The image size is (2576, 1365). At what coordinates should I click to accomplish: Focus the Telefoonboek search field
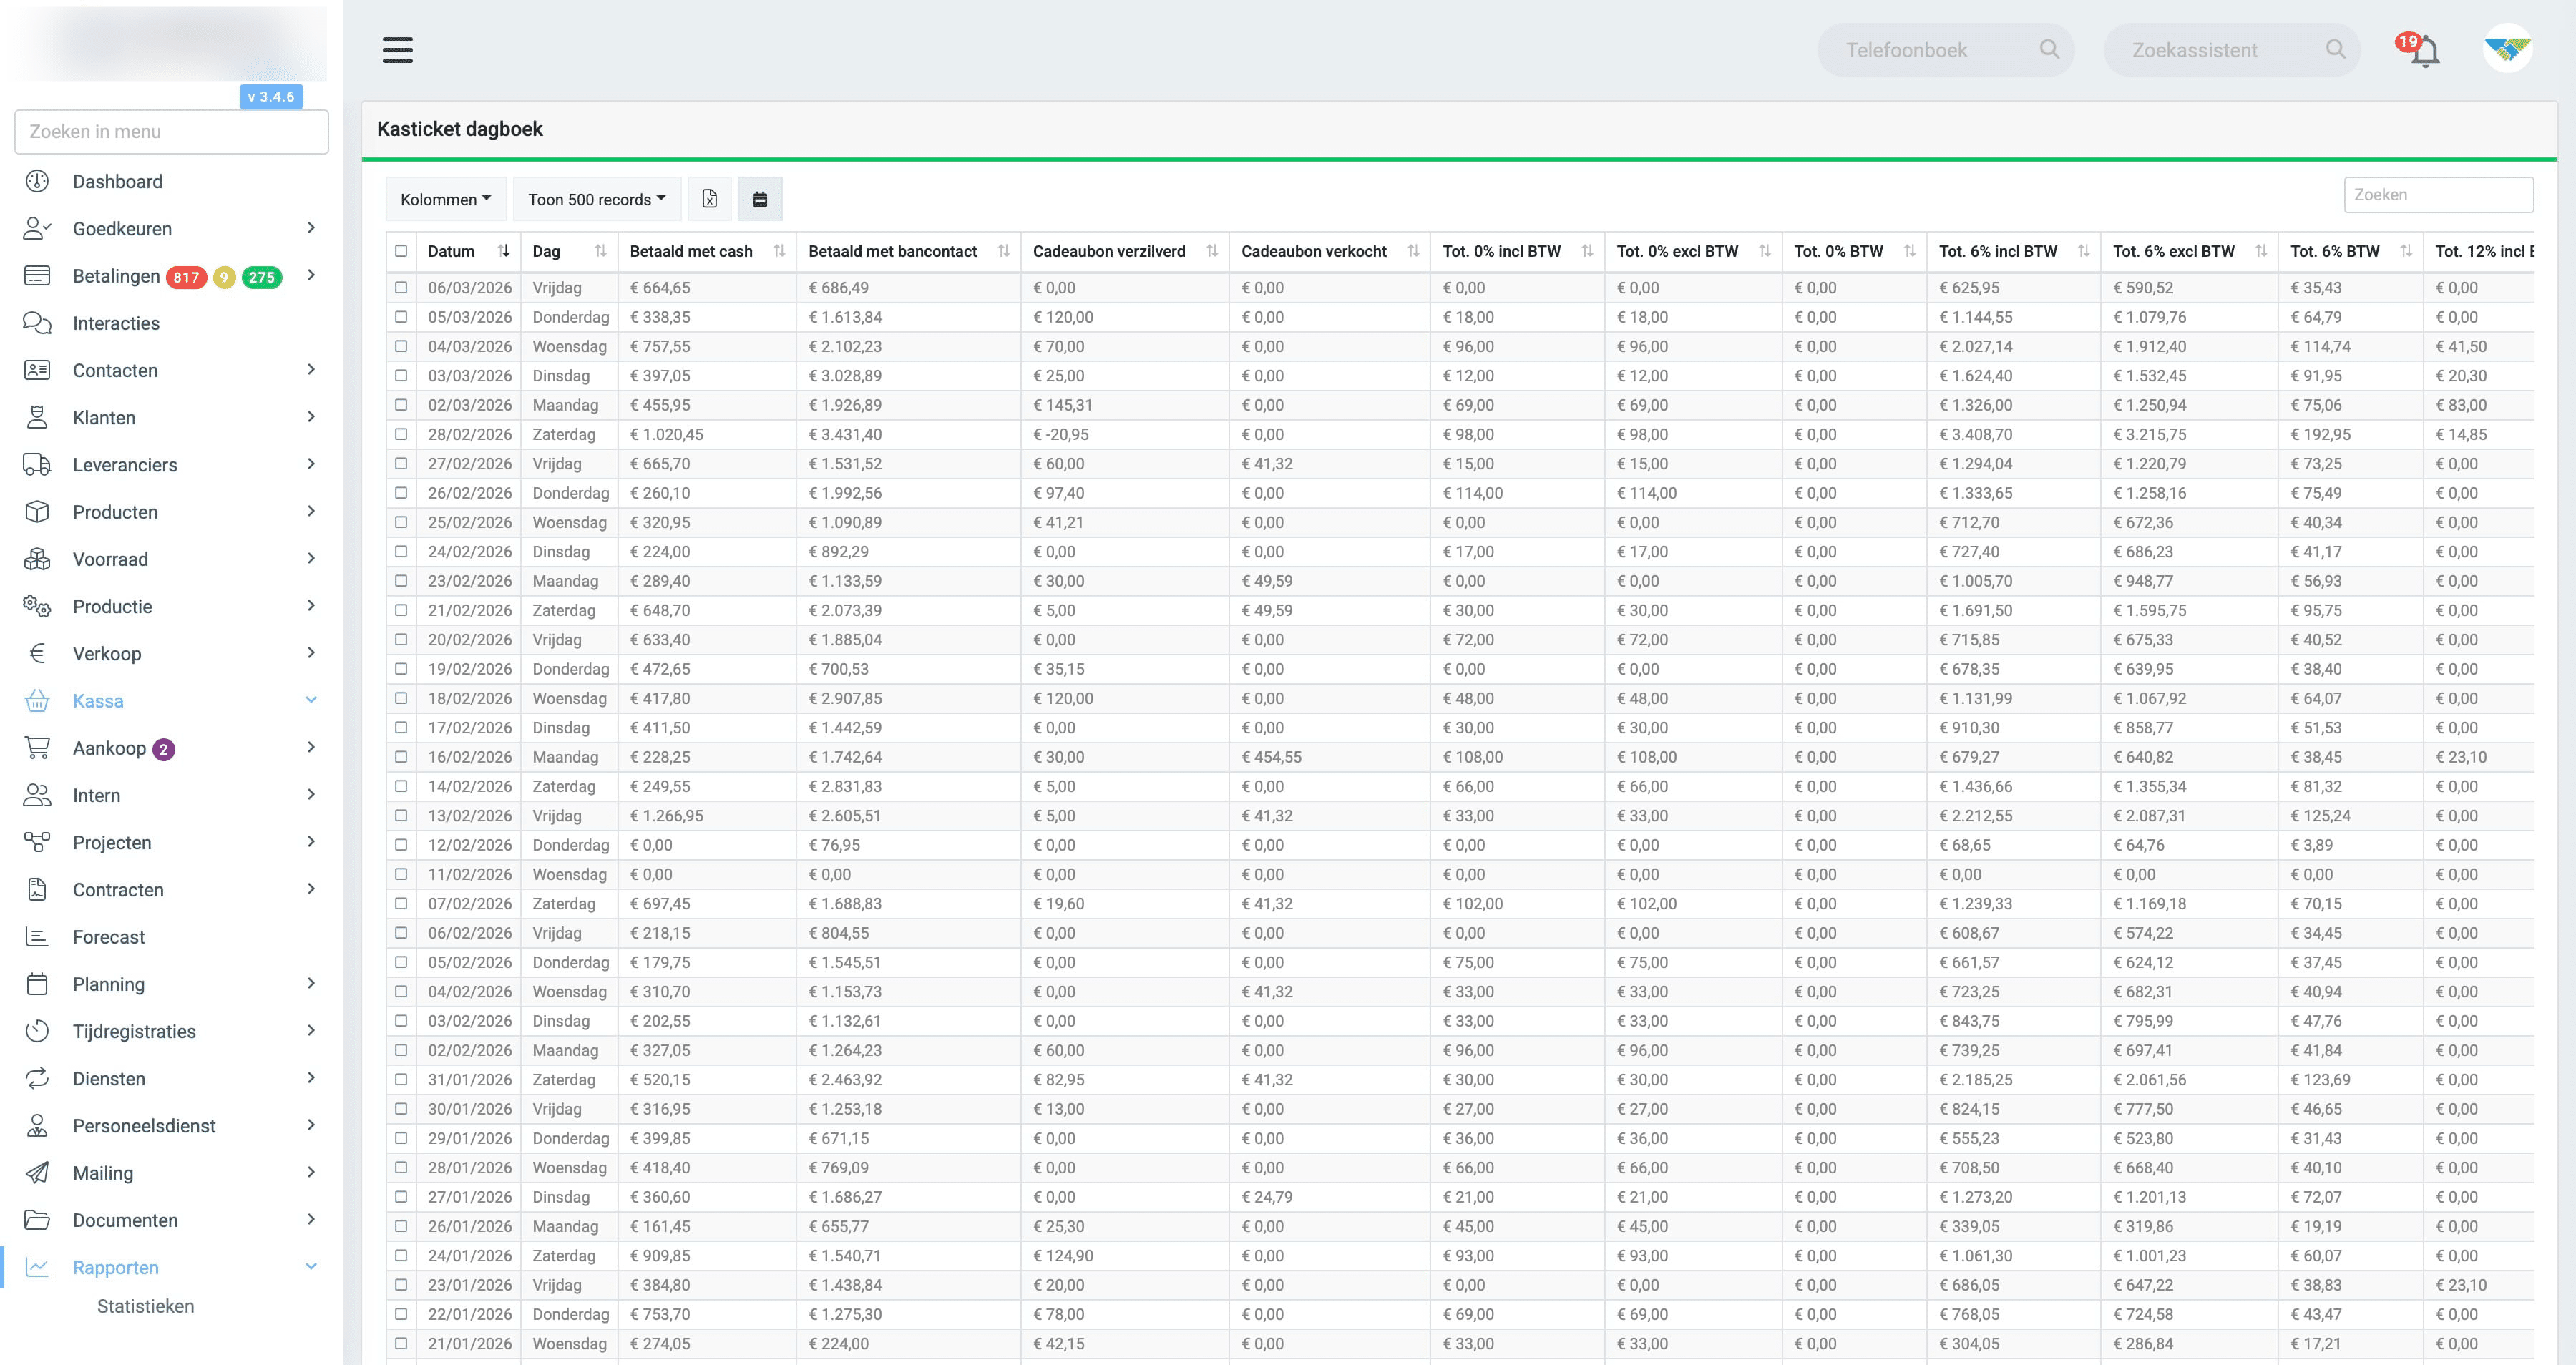[1945, 50]
